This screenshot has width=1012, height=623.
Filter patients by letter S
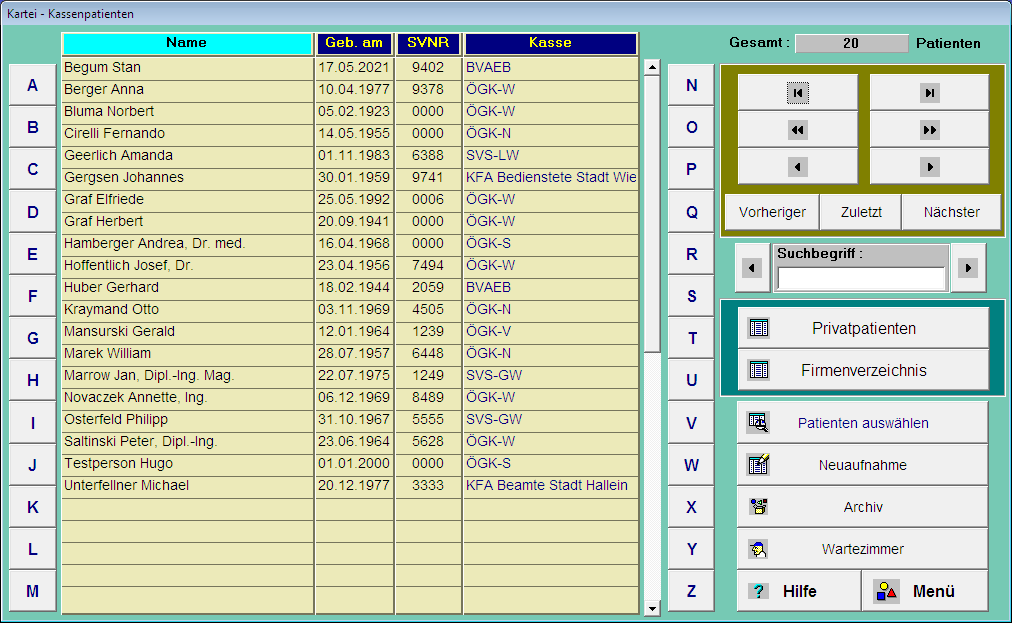691,296
